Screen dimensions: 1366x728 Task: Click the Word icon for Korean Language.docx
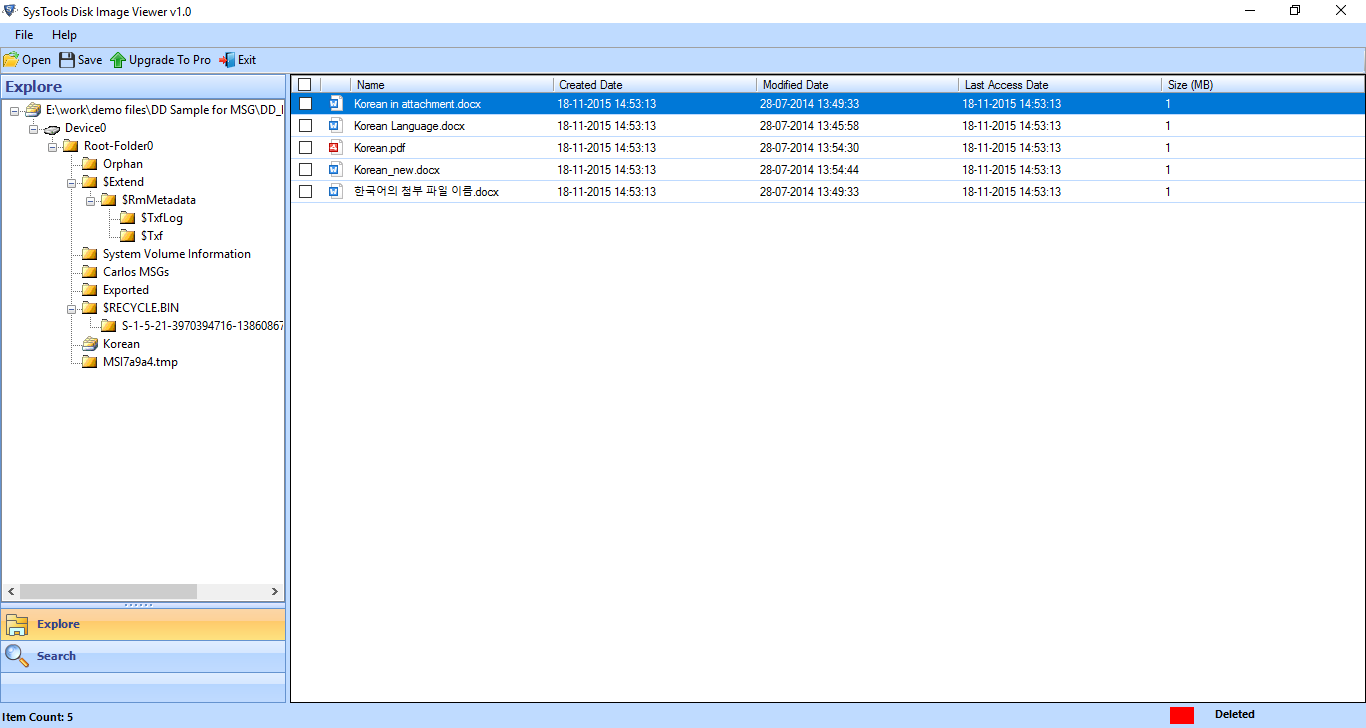(335, 125)
